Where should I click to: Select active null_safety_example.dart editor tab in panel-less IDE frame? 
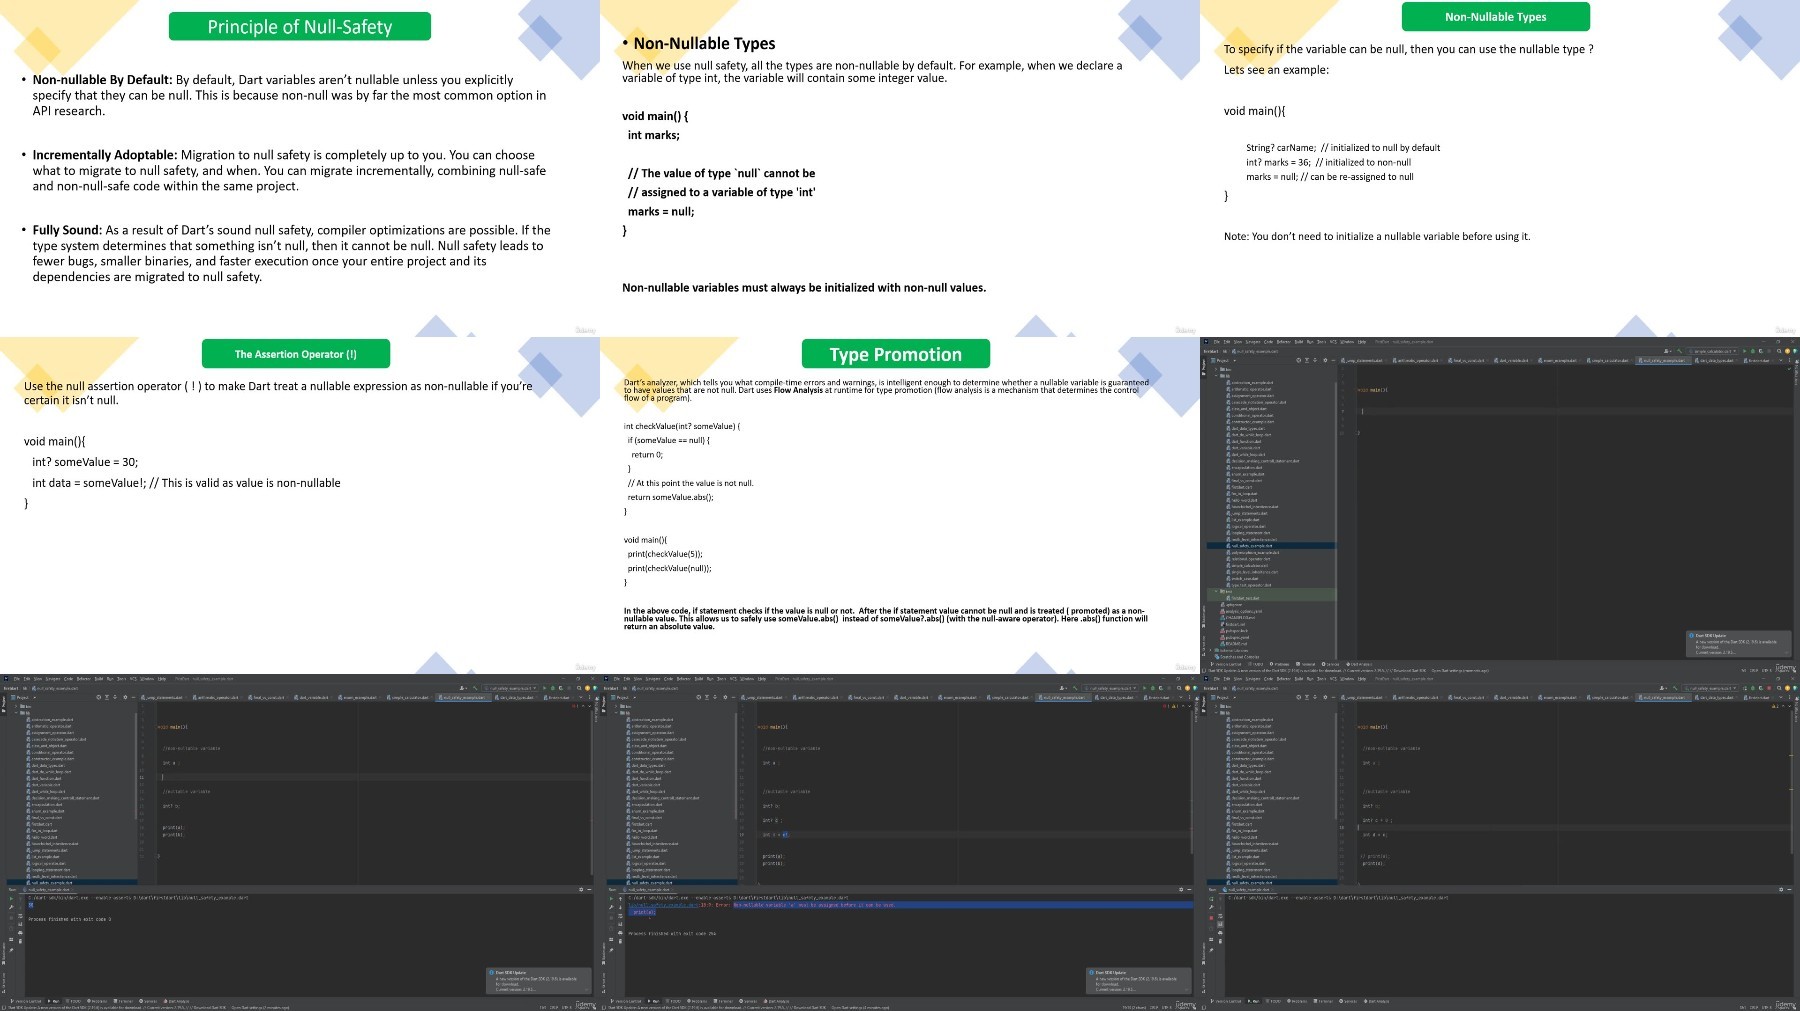pyautogui.click(x=1664, y=360)
